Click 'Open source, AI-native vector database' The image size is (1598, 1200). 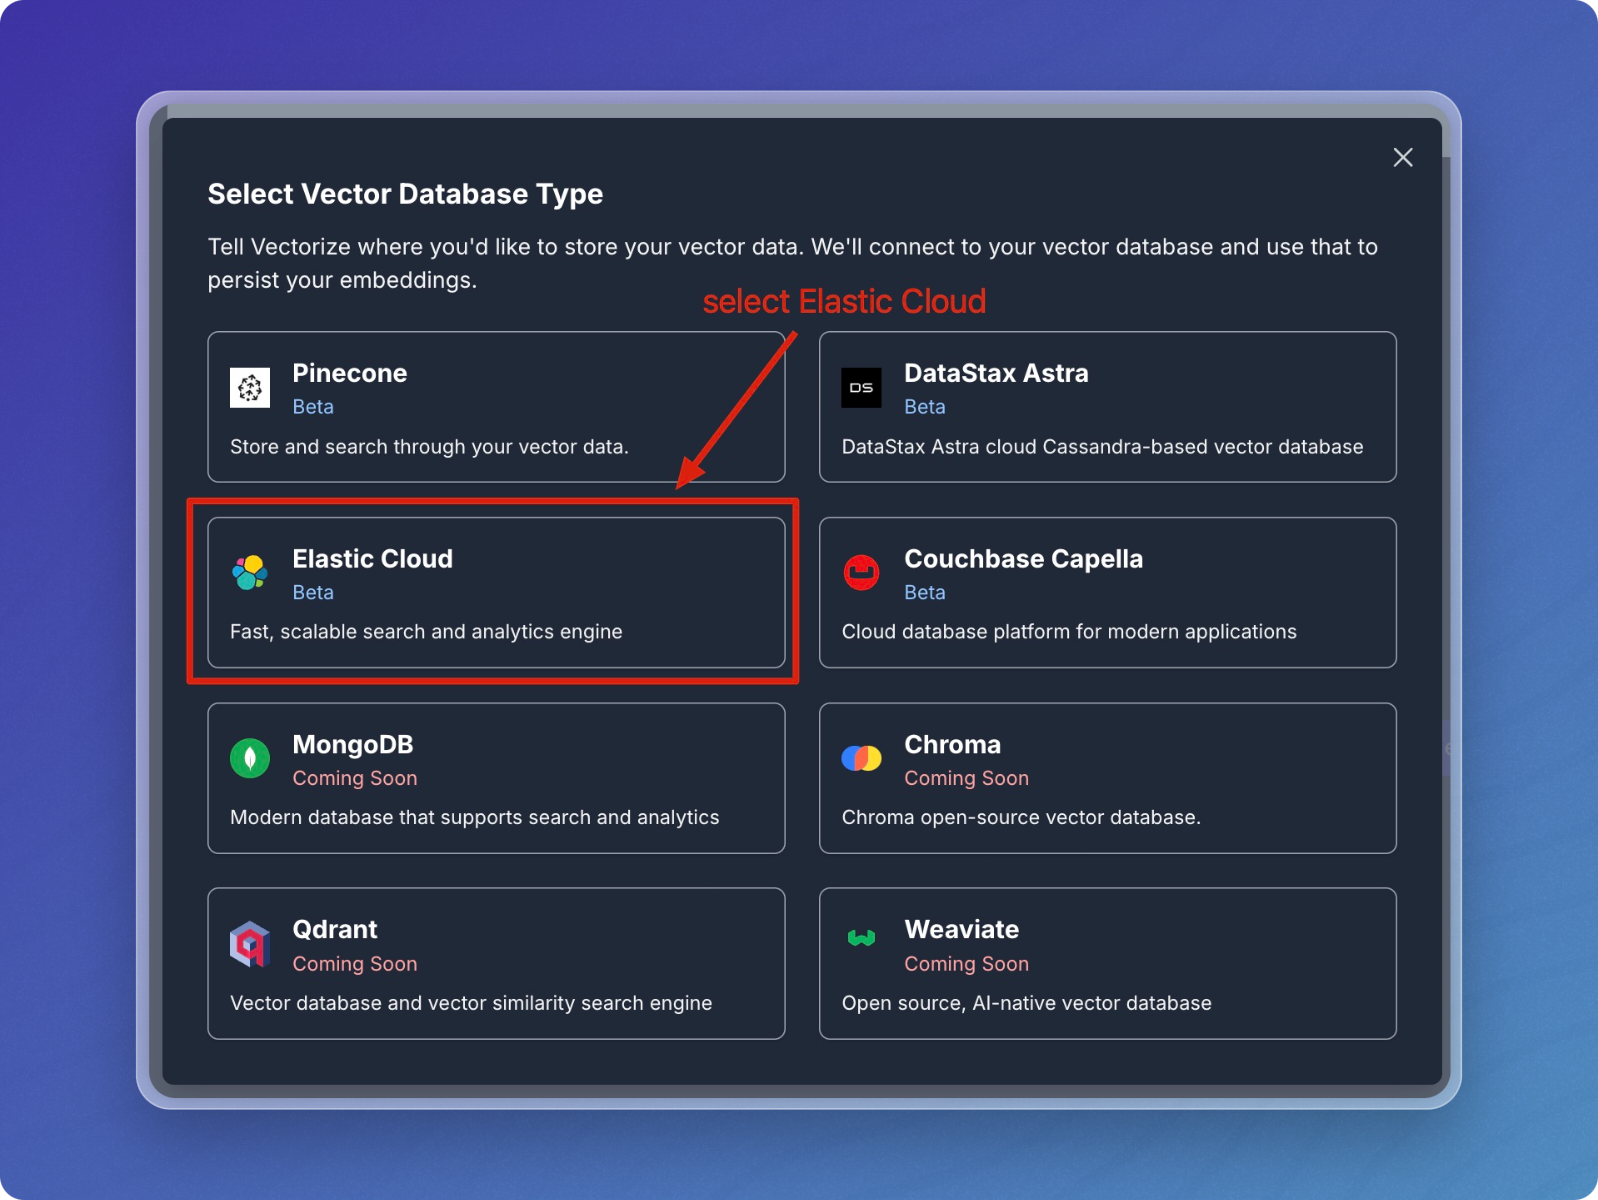click(1026, 1003)
